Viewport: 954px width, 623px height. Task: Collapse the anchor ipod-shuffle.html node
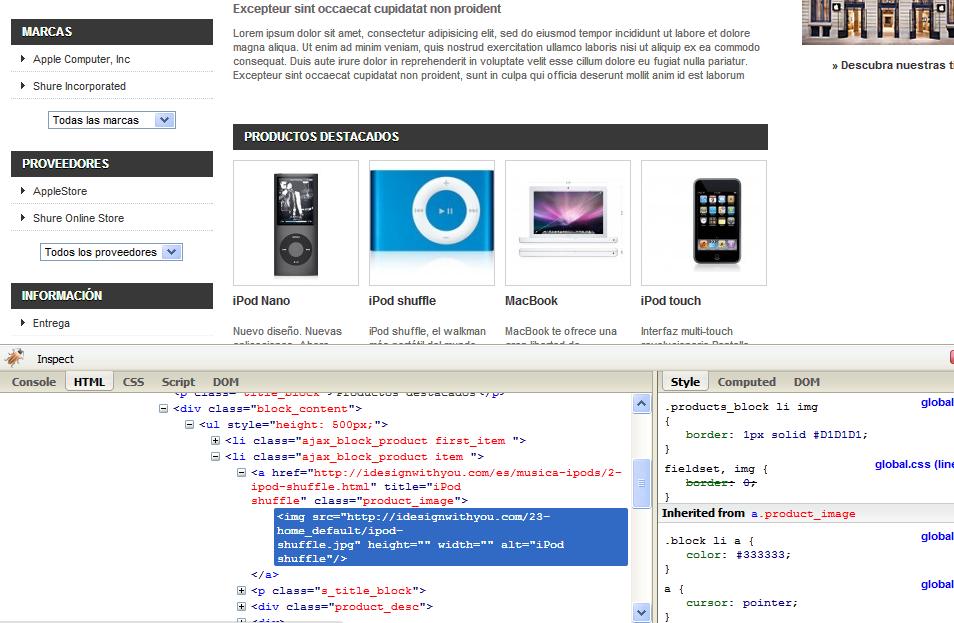(x=242, y=472)
